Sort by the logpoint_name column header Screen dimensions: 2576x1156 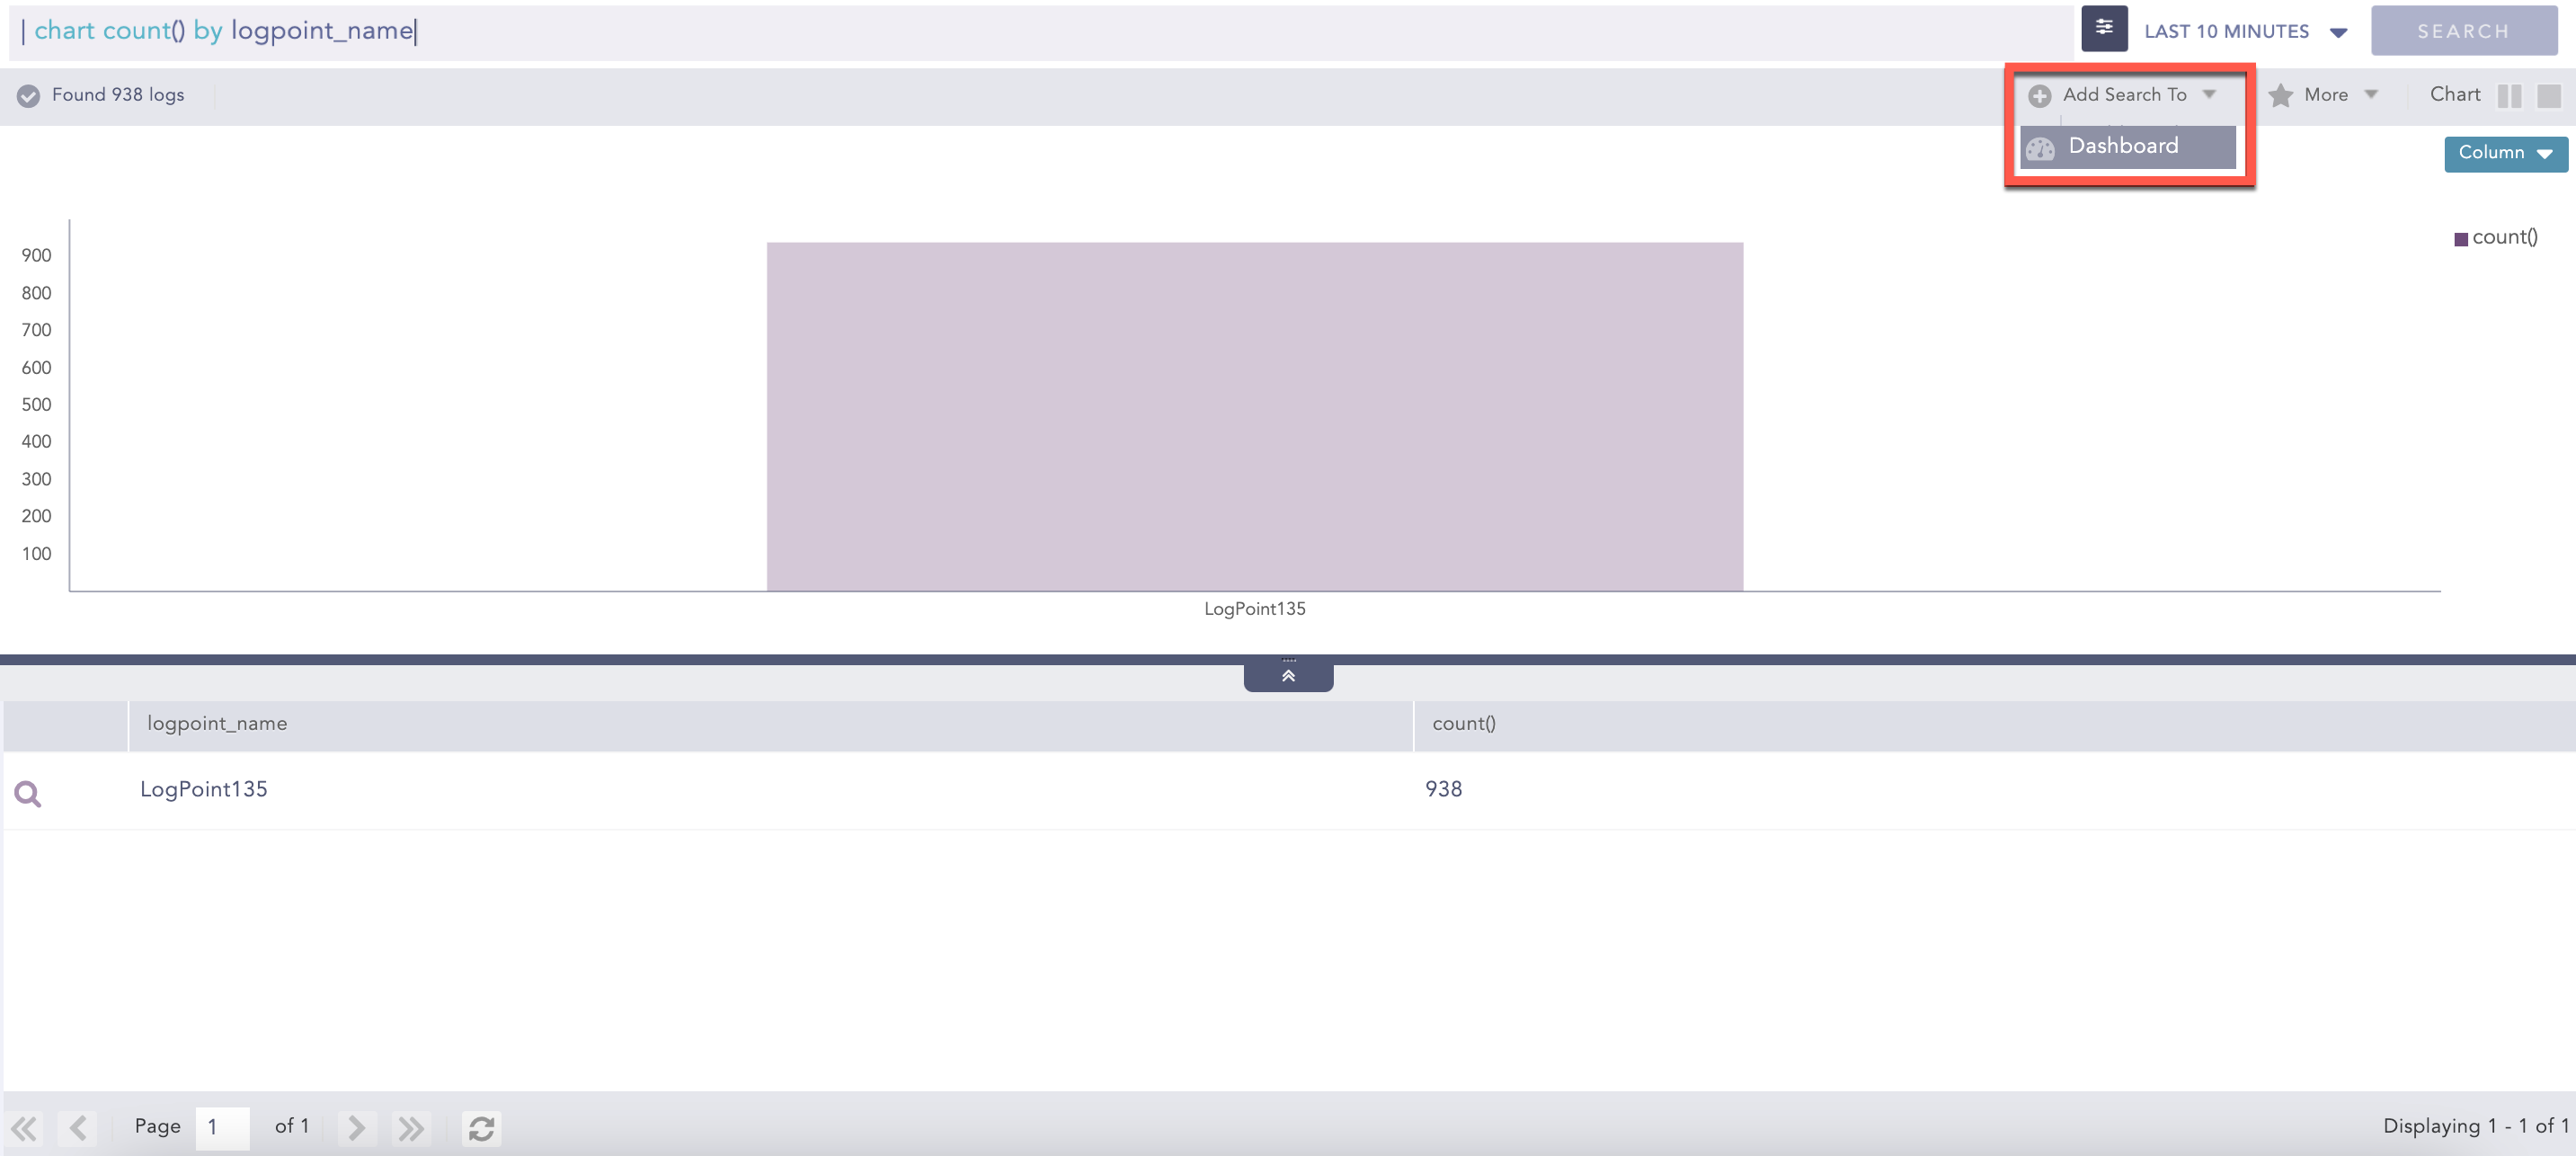click(x=217, y=724)
